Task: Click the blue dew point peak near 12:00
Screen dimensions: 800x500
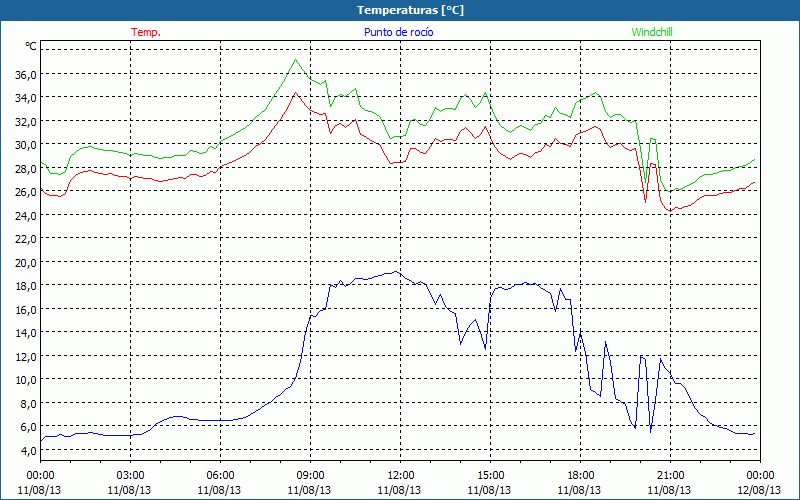Action: click(x=395, y=271)
